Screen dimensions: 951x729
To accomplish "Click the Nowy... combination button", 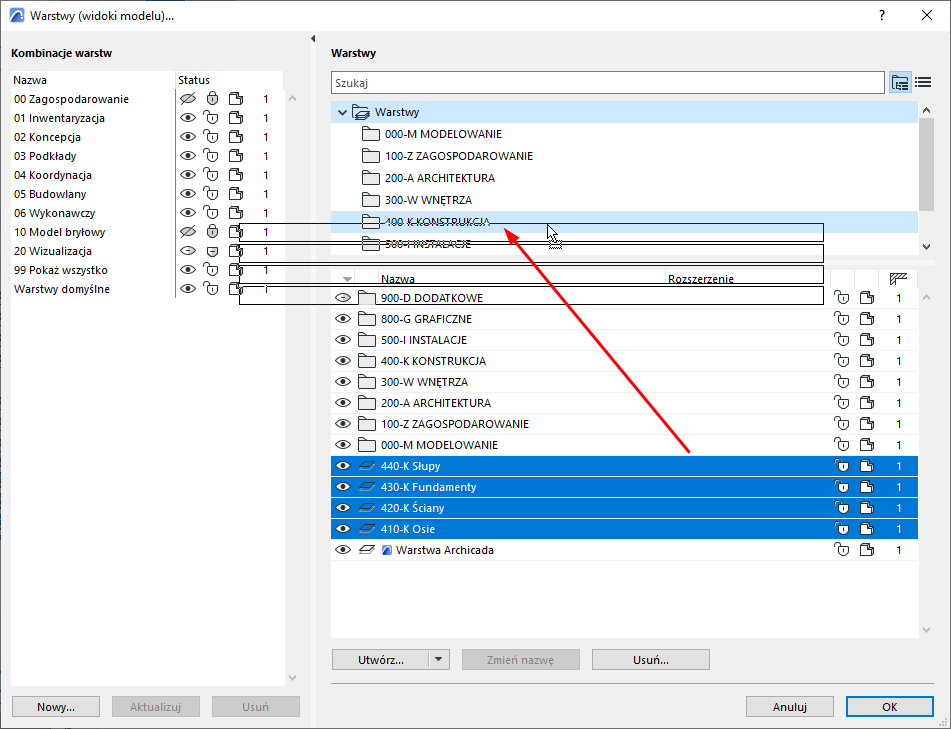I will pyautogui.click(x=56, y=707).
